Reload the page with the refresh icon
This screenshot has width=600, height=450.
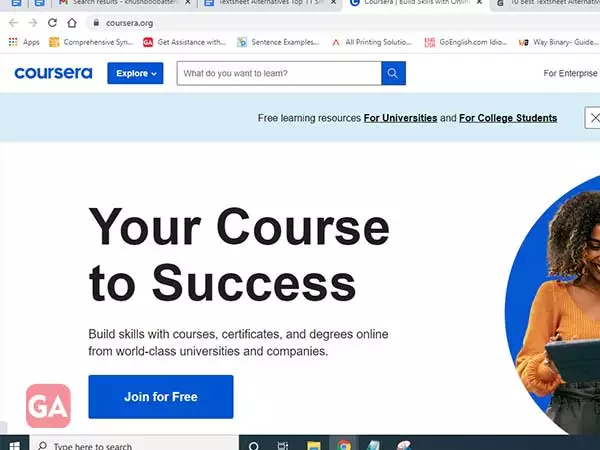click(52, 23)
